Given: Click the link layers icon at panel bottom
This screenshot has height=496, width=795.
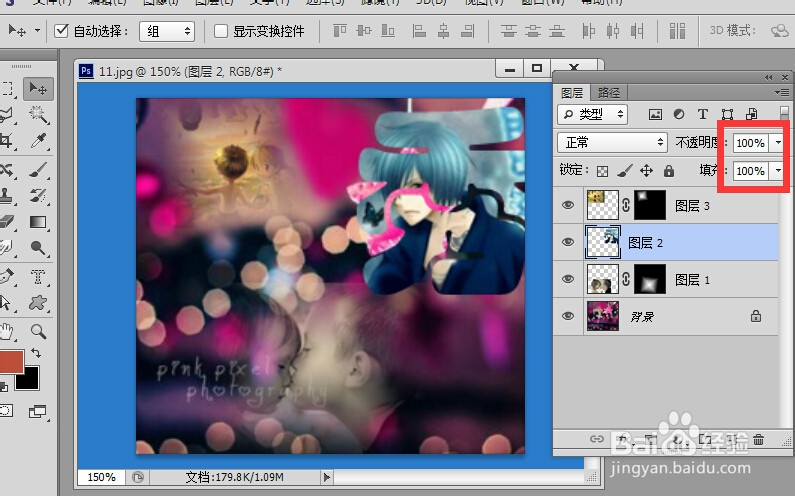Looking at the screenshot, I should 597,439.
